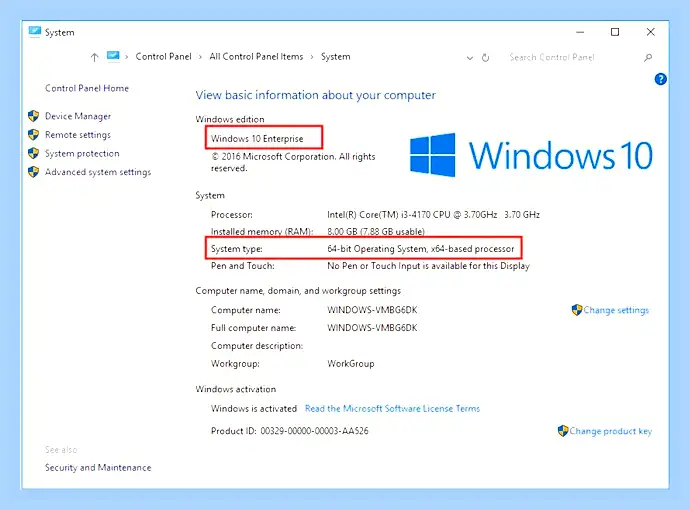
Task: Click the up arrow navigation icon
Action: tap(94, 57)
